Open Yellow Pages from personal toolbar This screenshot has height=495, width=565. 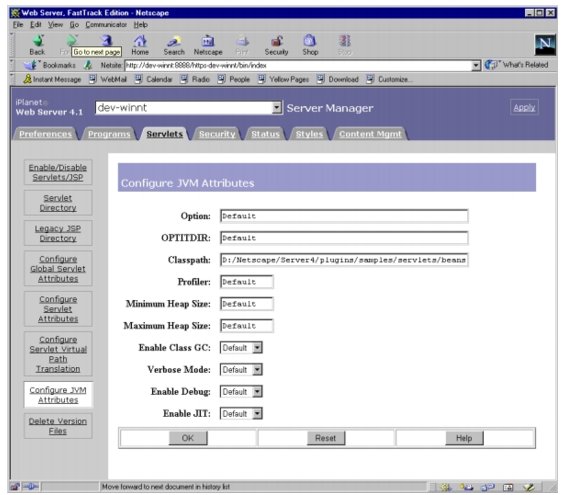pos(283,79)
